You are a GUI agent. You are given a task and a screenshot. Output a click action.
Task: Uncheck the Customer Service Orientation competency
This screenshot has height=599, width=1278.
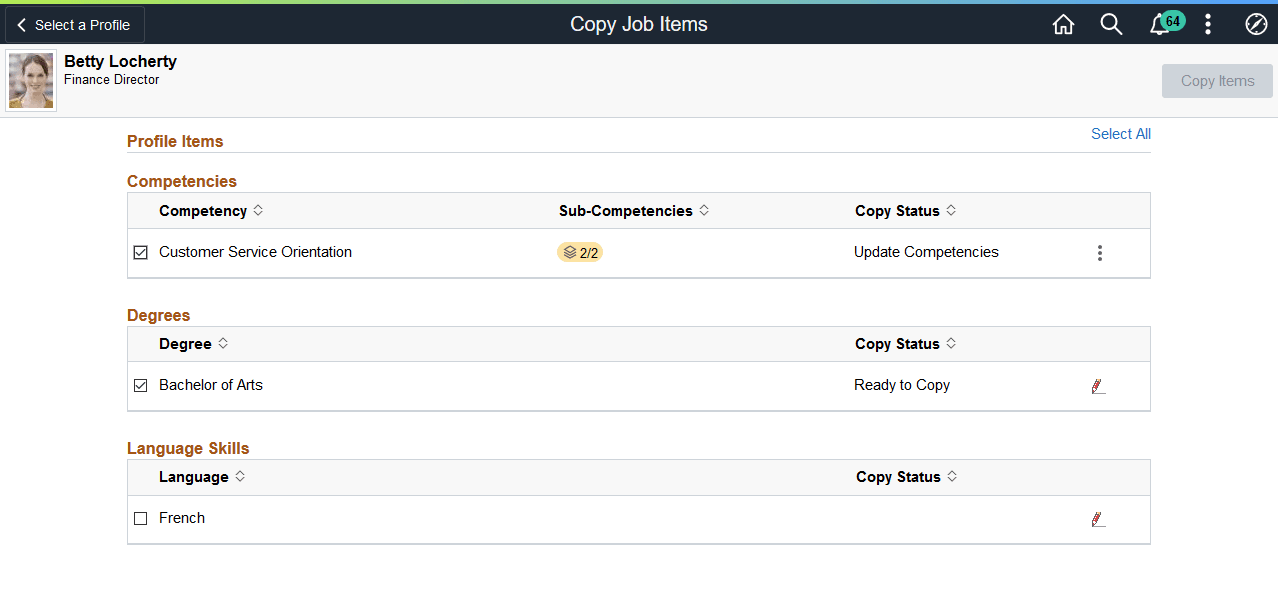coord(140,252)
